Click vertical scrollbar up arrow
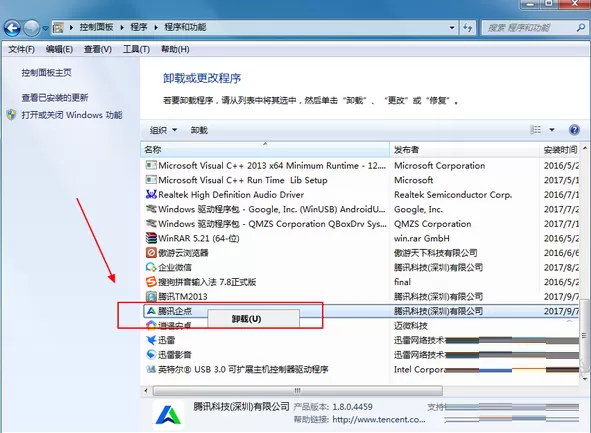The width and height of the screenshot is (591, 433). 585,148
